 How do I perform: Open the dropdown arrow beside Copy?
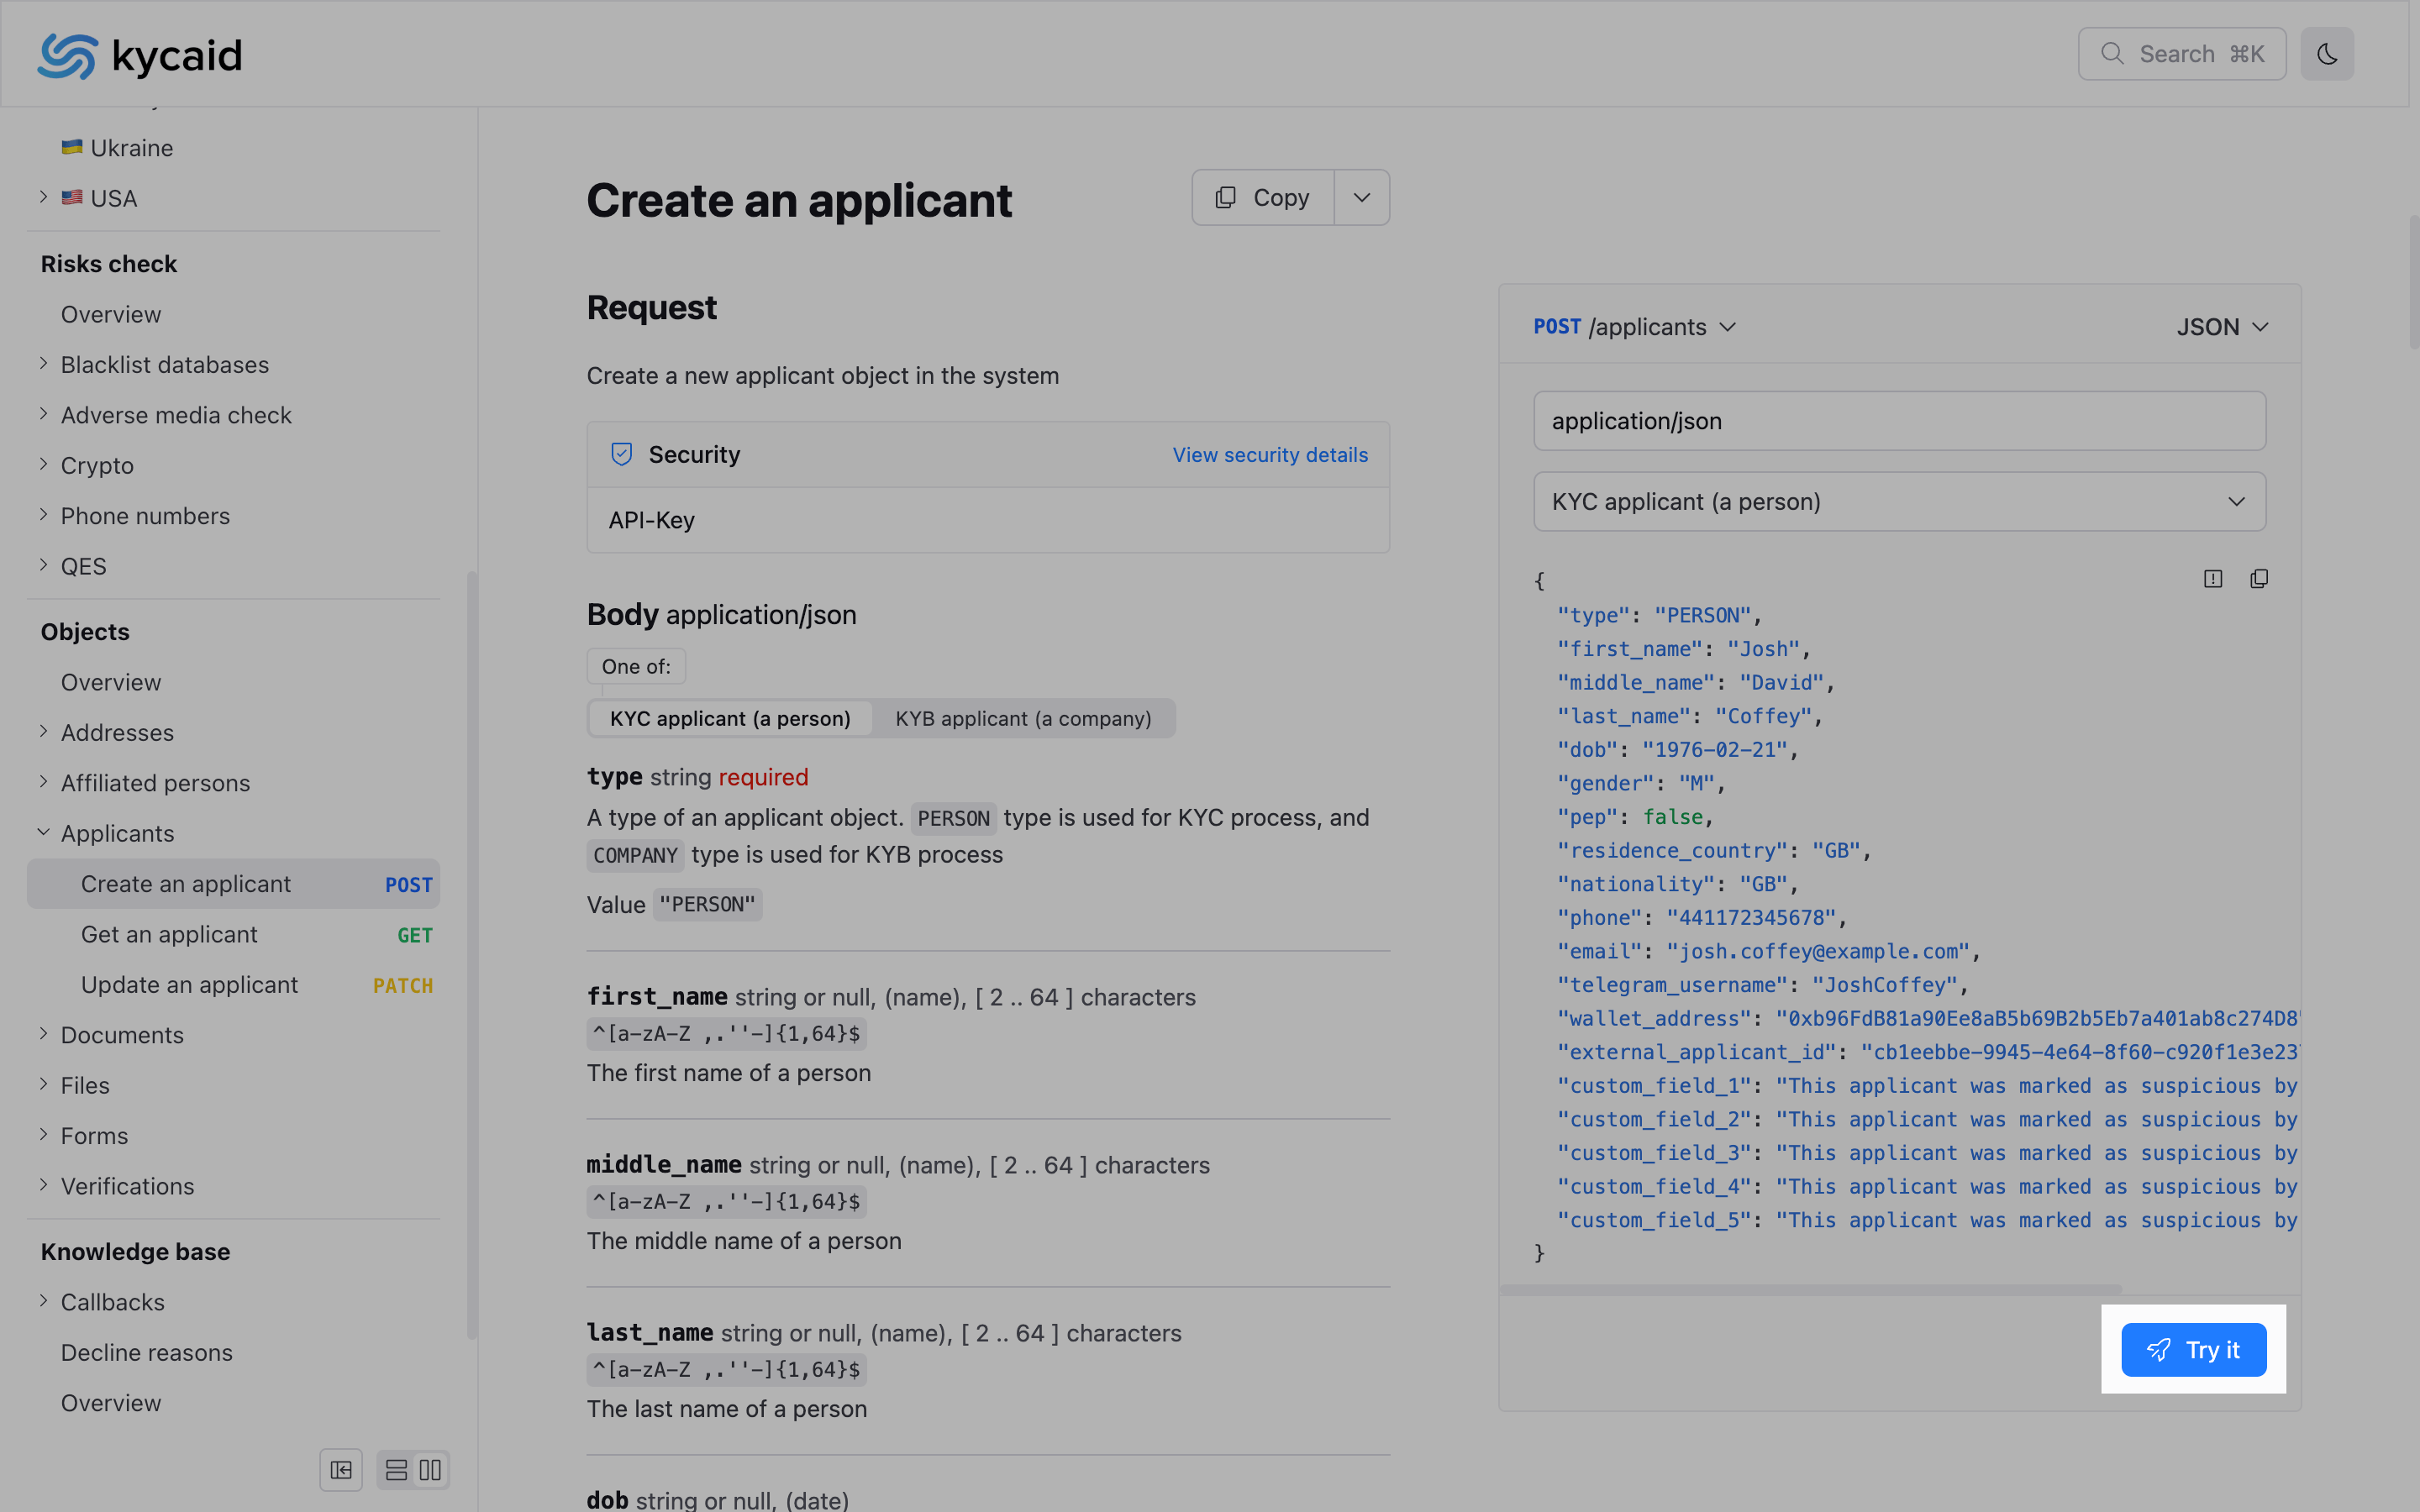1361,198
